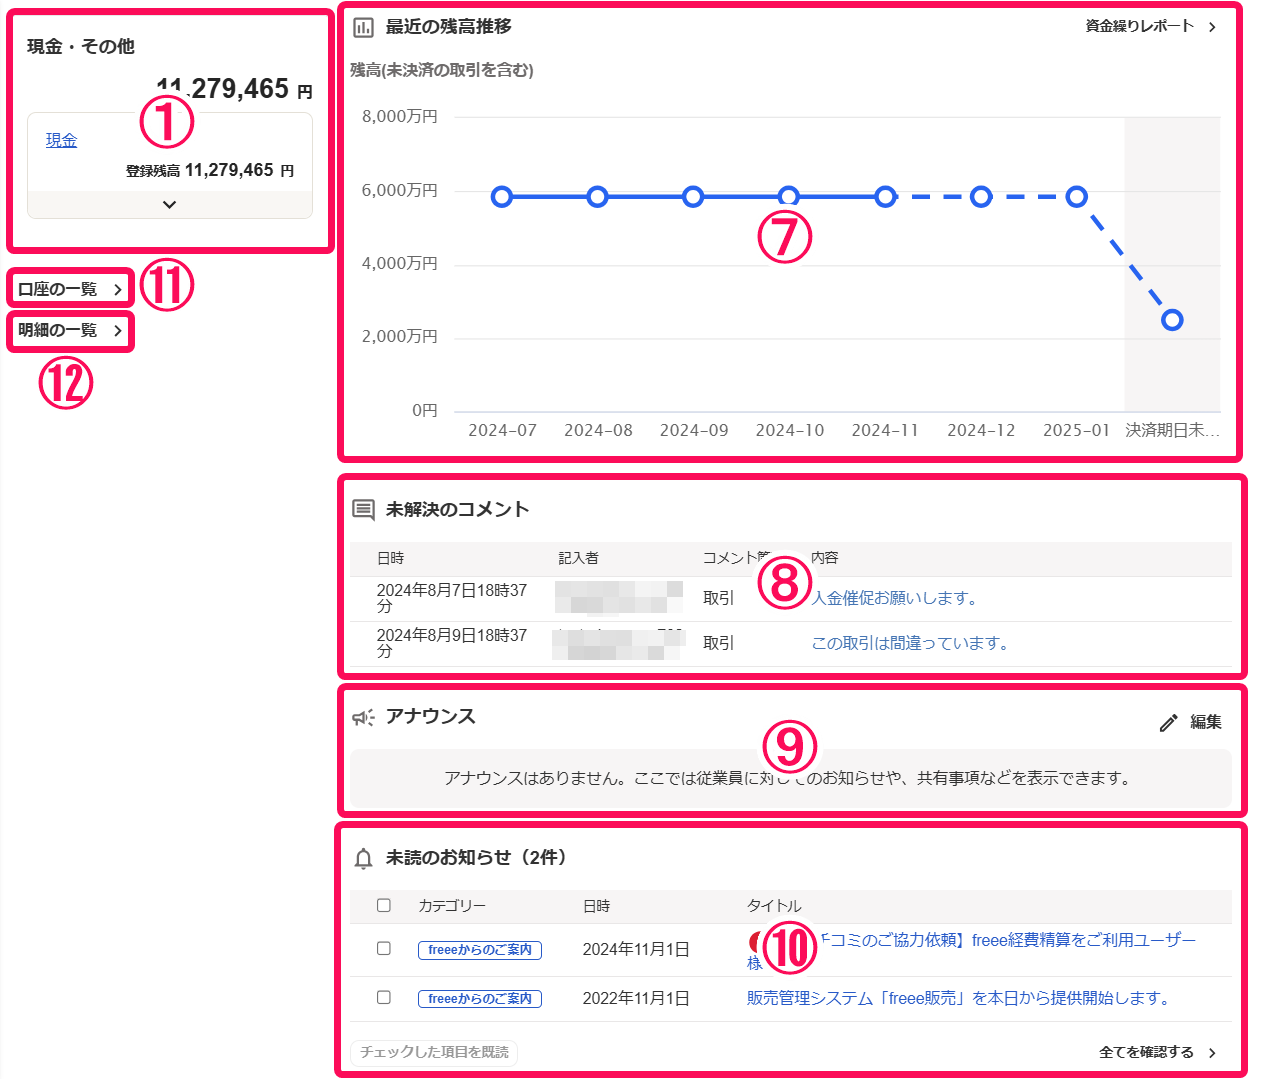Click the カテゴリー column header
This screenshot has width=1268, height=1079.
452,906
